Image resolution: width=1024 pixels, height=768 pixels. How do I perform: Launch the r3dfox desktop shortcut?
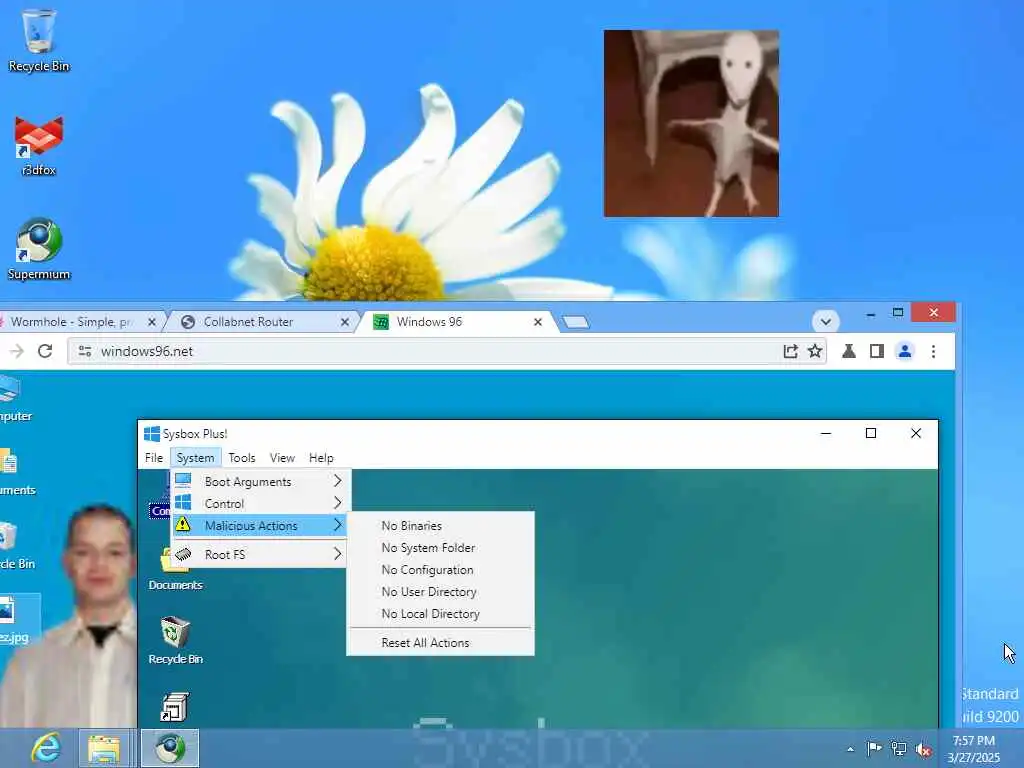(x=39, y=146)
